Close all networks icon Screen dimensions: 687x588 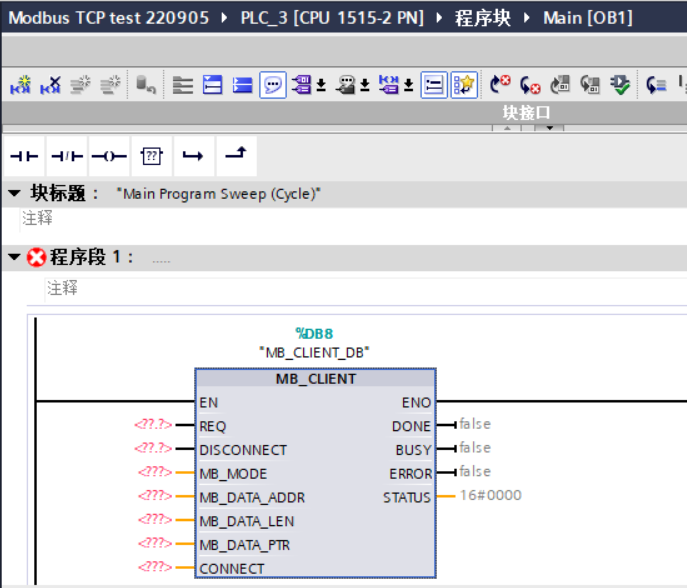tap(242, 85)
